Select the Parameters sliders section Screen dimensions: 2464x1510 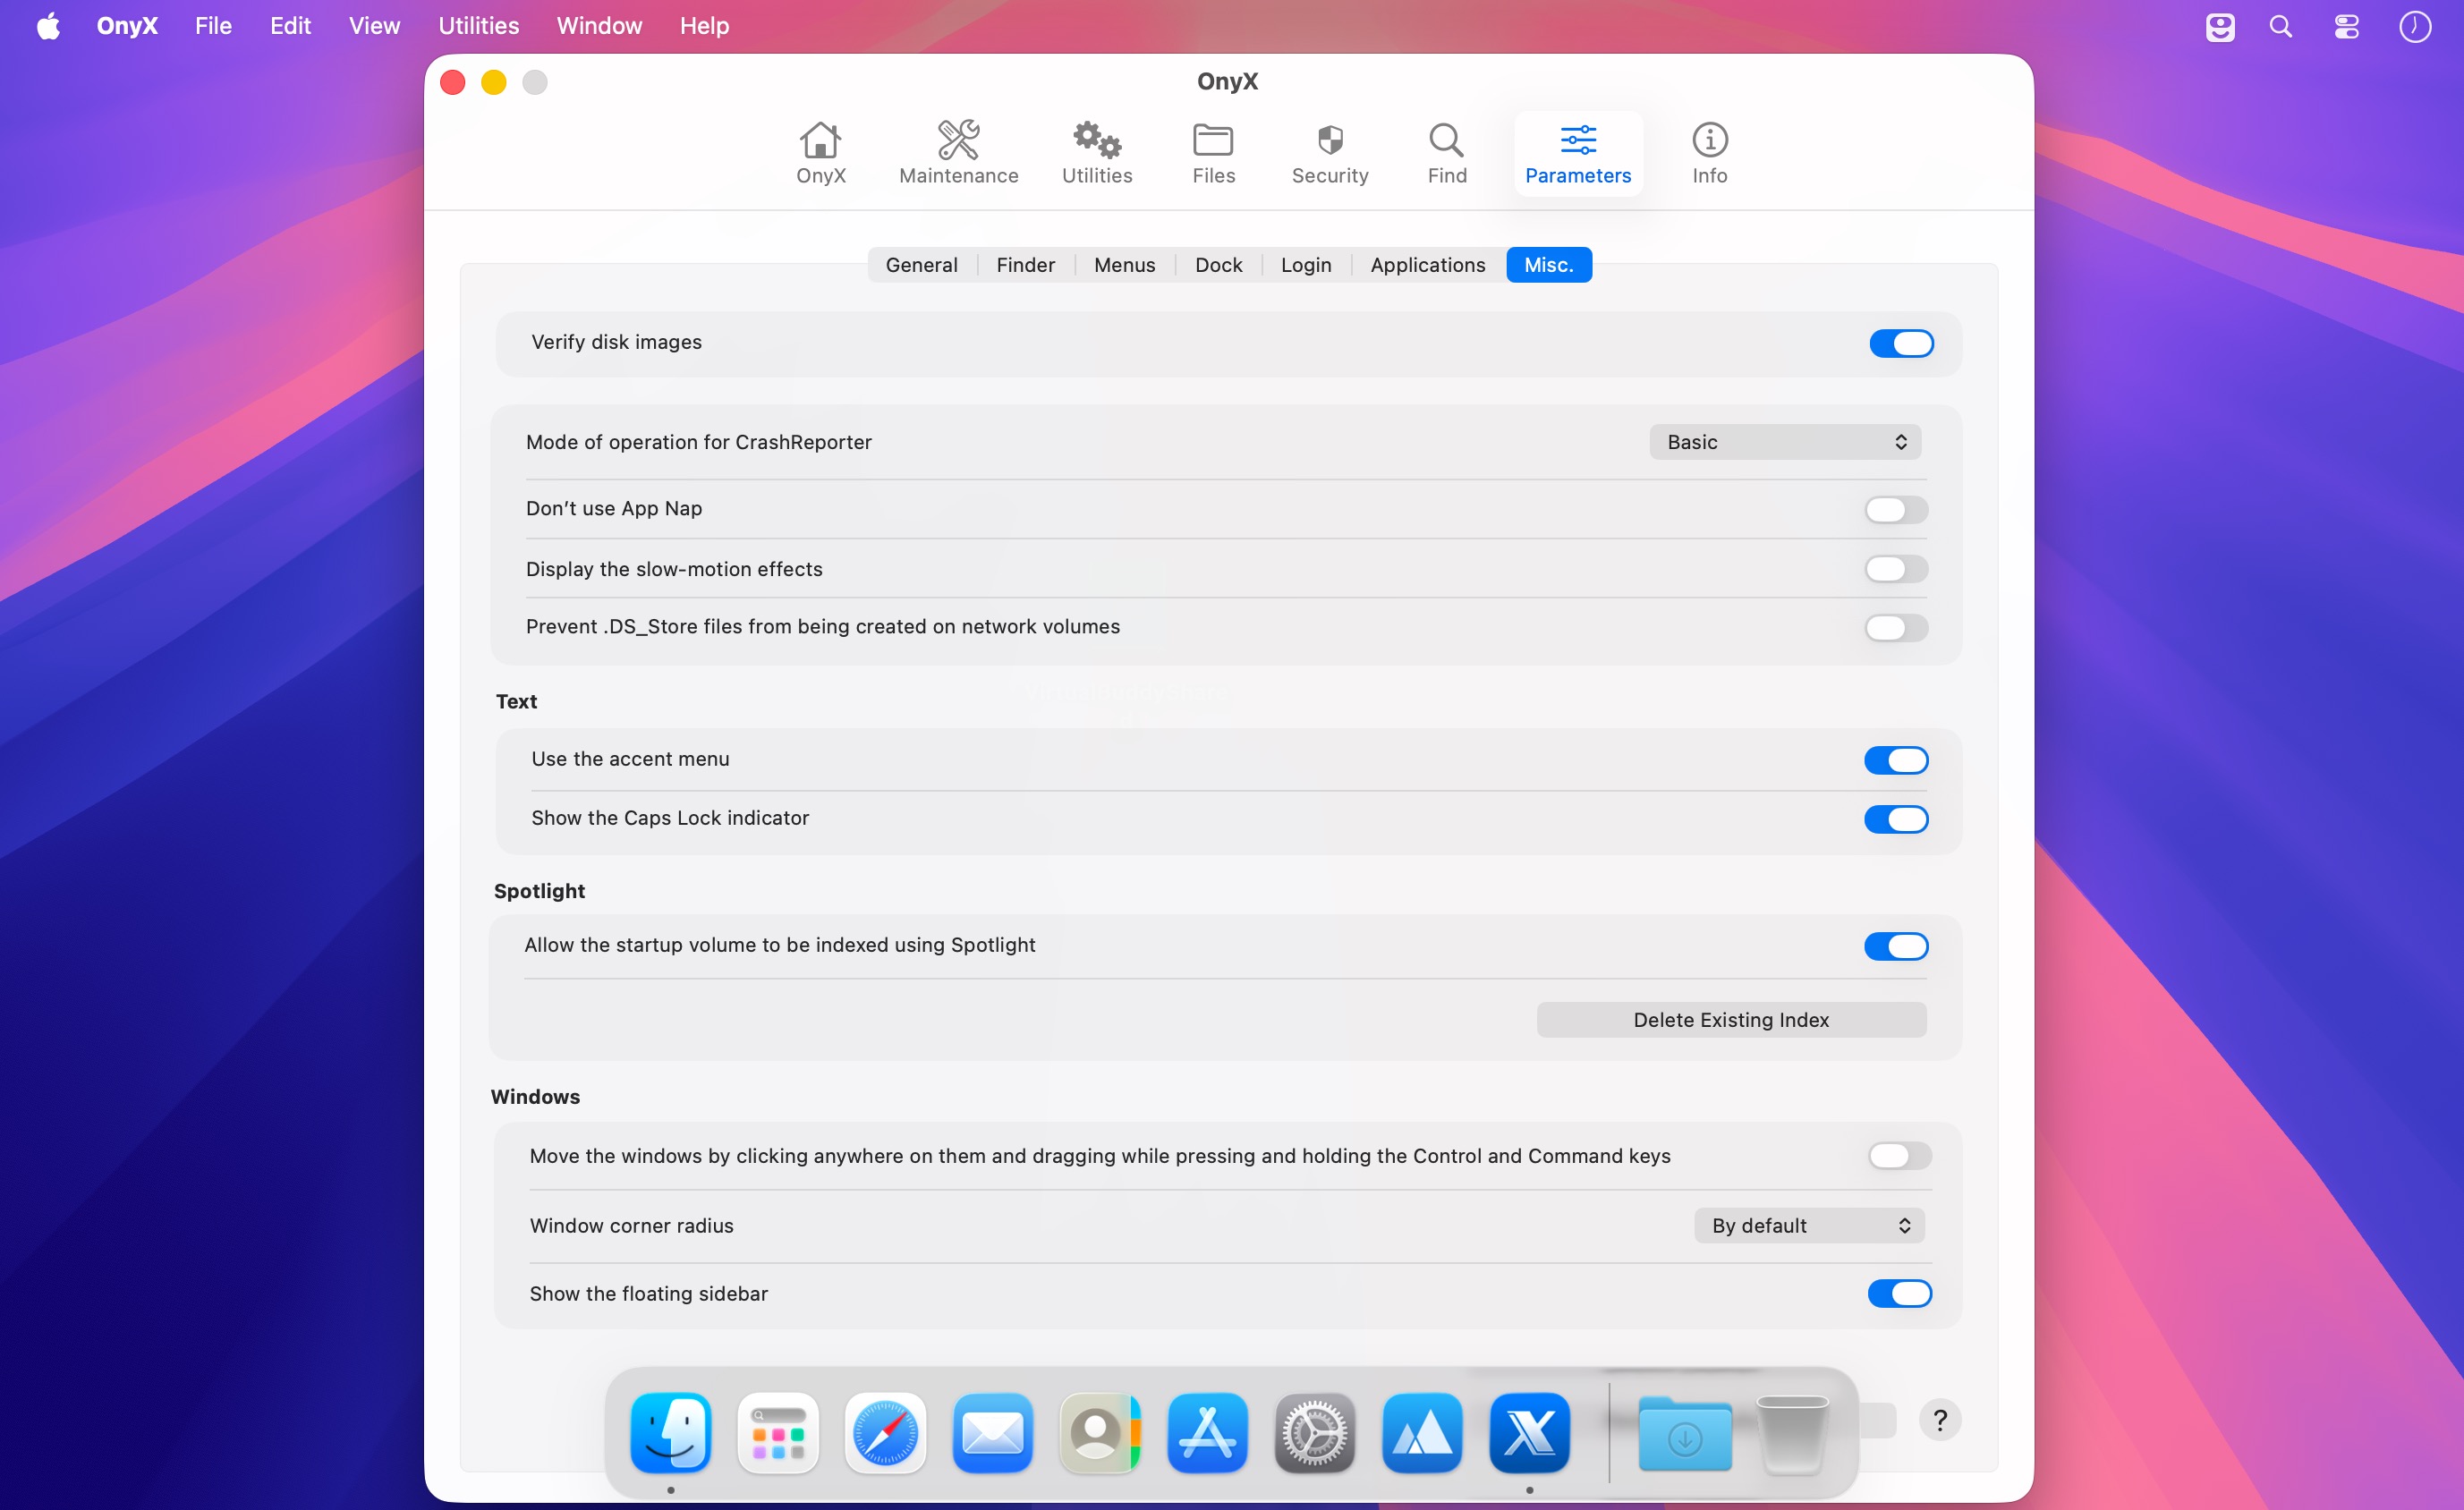coord(1577,154)
